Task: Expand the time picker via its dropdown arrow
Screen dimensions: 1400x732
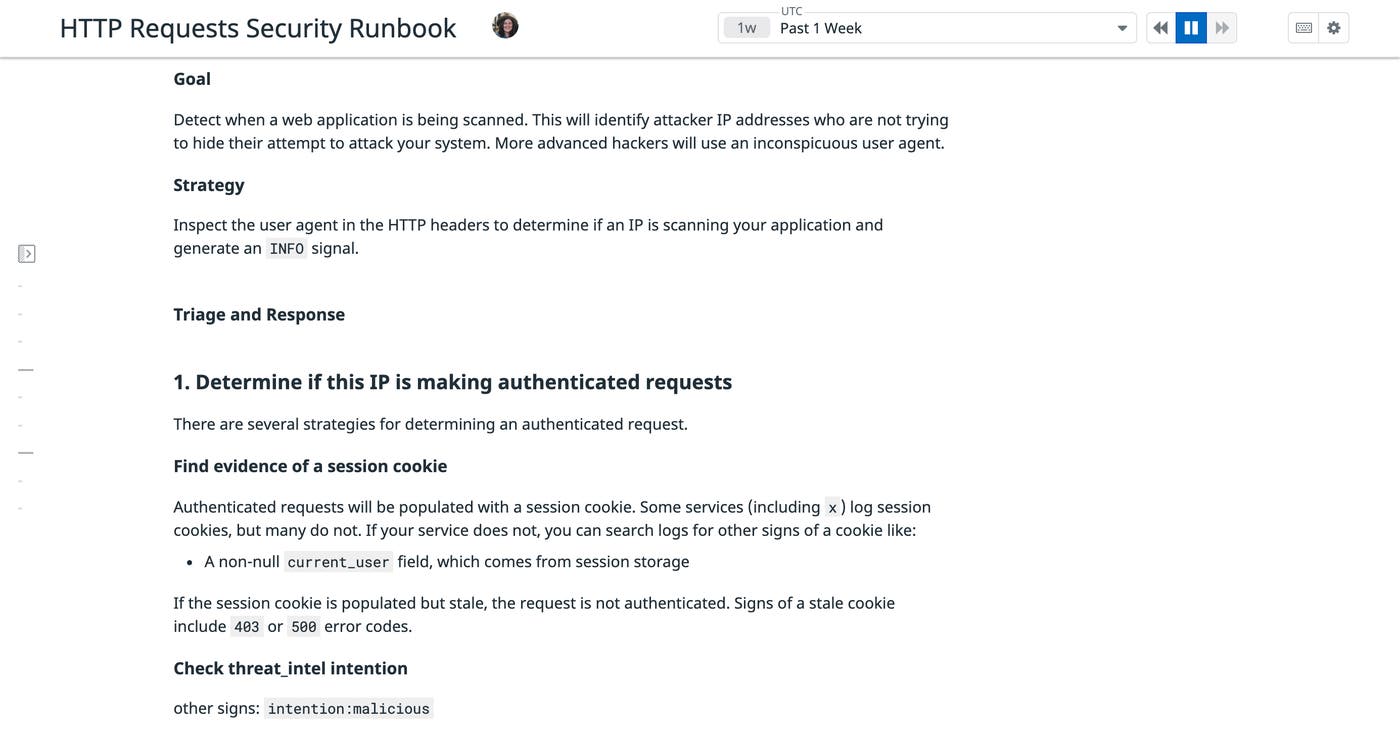Action: pyautogui.click(x=1122, y=27)
